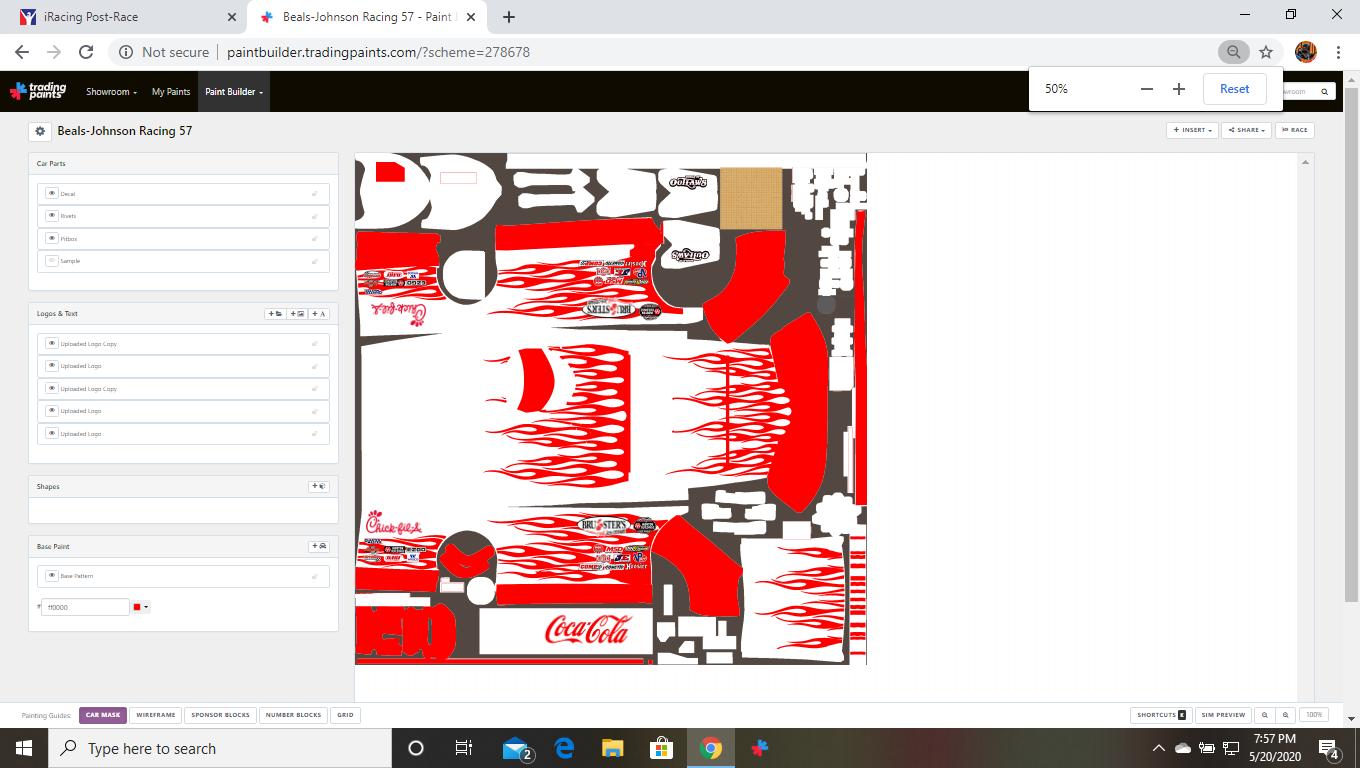Screen dimensions: 1360x768
Task: Open the red base color swatch picker
Action: tap(140, 607)
